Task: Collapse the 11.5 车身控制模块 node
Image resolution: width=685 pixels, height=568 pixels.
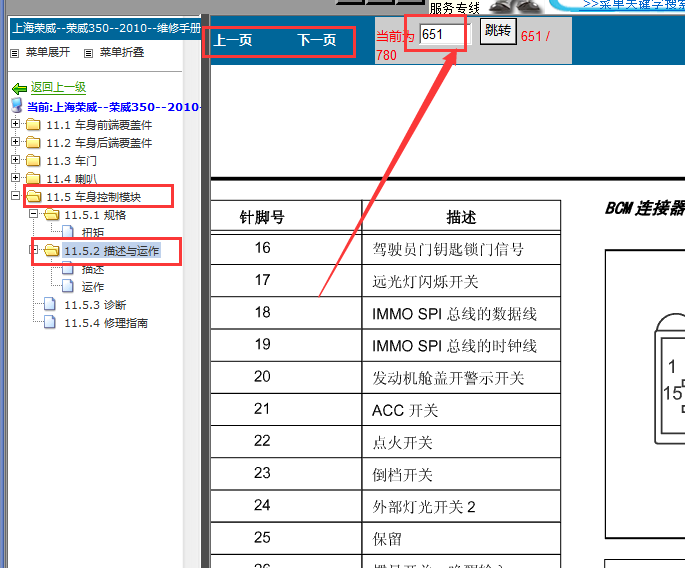Action: click(15, 195)
